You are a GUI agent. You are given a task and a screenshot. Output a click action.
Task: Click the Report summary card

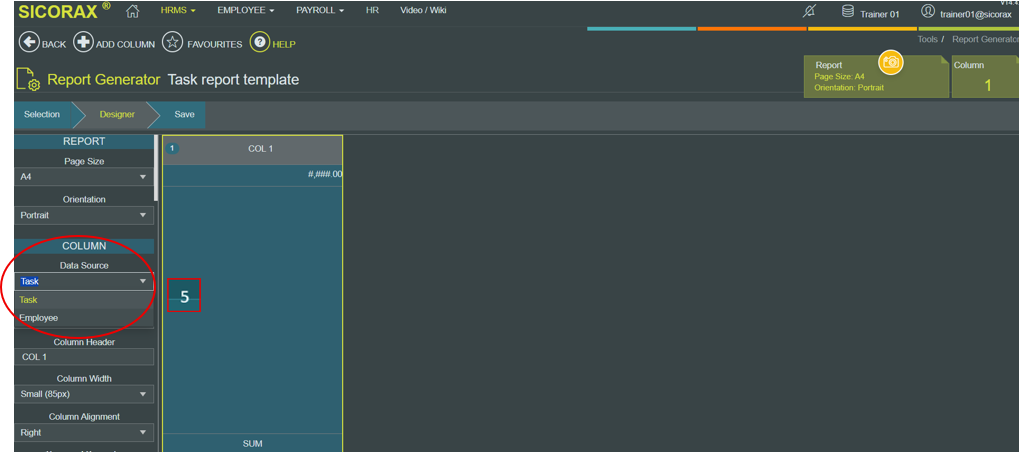(x=876, y=77)
